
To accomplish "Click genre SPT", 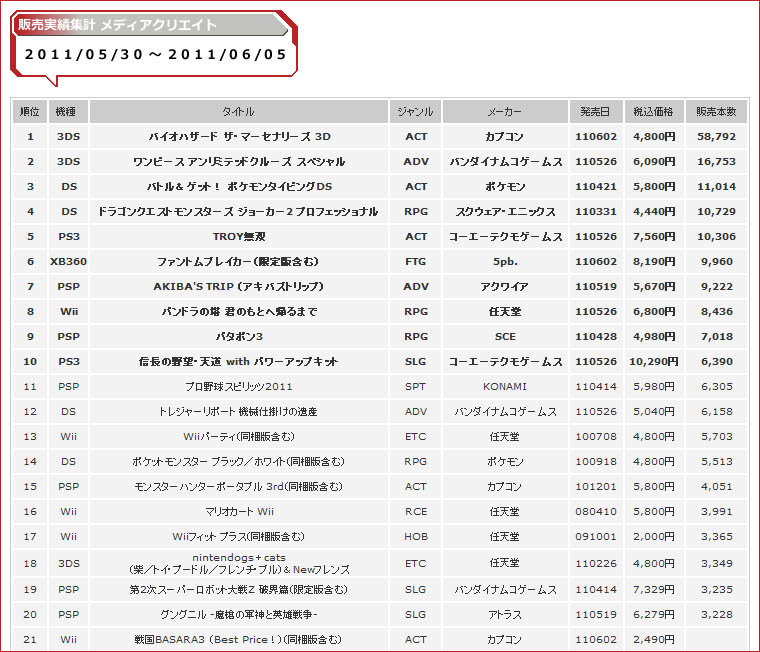I will pos(415,386).
